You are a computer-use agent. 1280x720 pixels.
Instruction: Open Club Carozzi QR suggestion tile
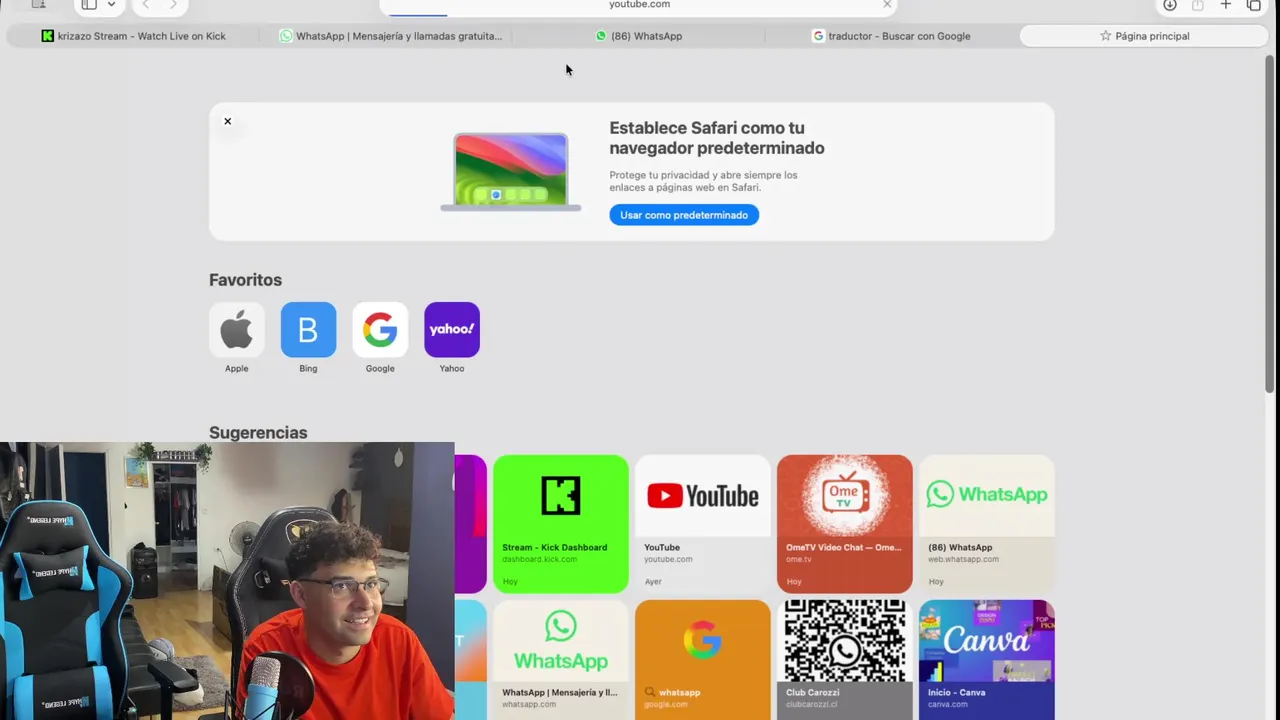pos(845,660)
